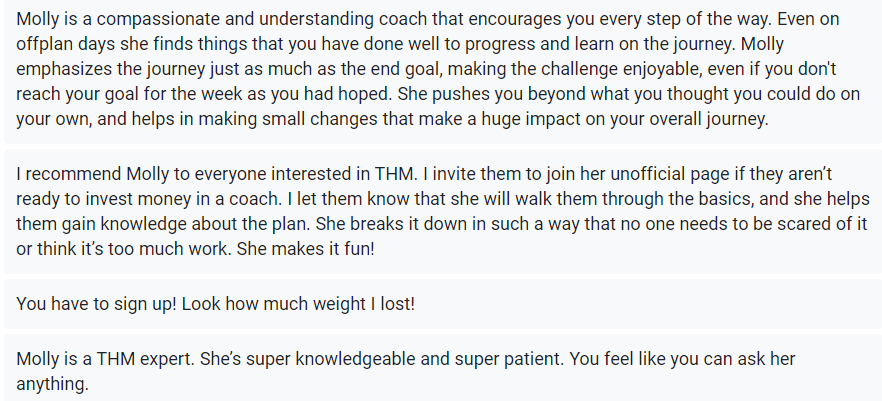Image resolution: width=882 pixels, height=401 pixels.
Task: Click the phrase 'offplan days' in the first card
Action: [66, 44]
